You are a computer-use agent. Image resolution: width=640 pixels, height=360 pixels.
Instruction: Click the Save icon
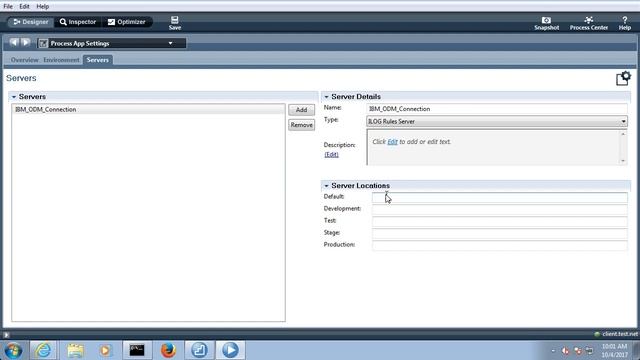[x=175, y=23]
